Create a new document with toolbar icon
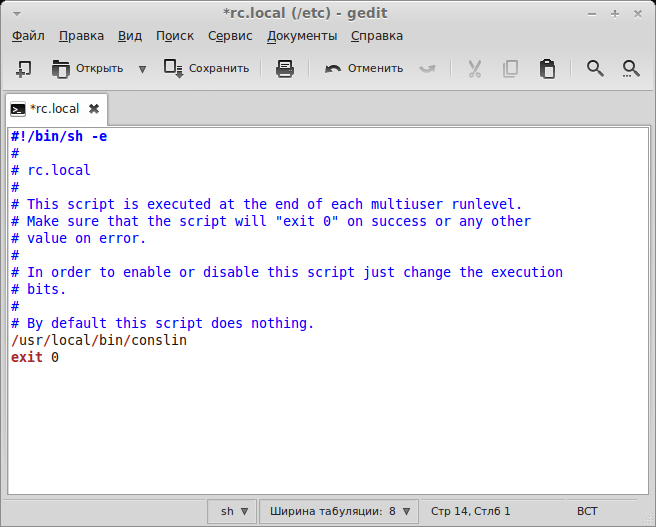Image resolution: width=656 pixels, height=527 pixels. pos(23,69)
